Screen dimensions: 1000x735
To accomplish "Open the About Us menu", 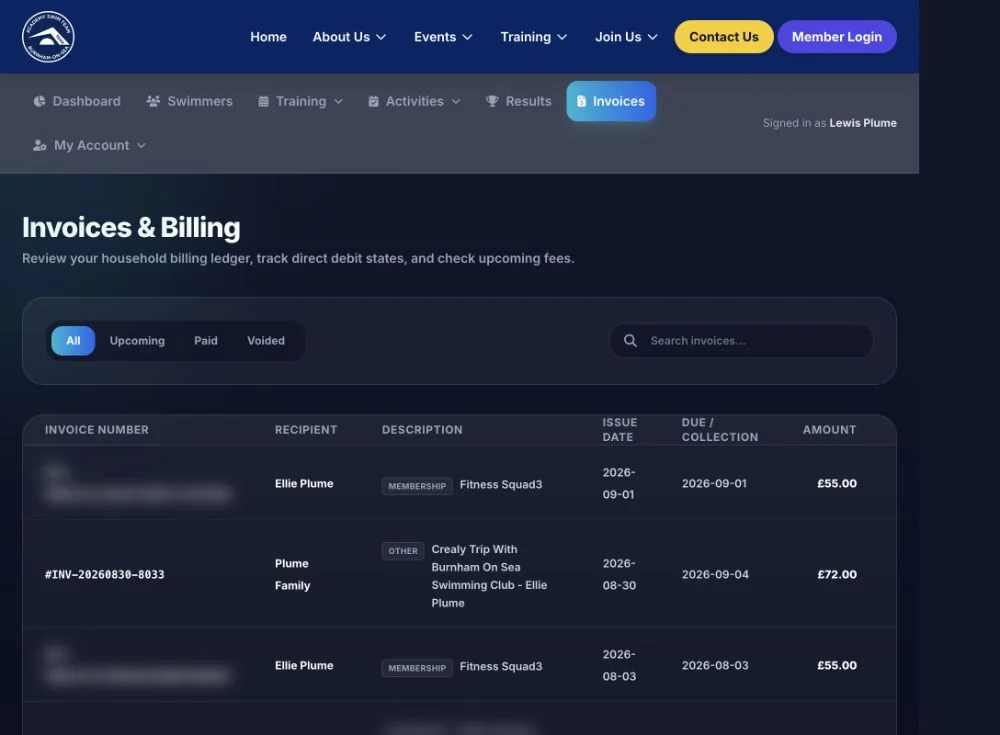I will point(349,37).
